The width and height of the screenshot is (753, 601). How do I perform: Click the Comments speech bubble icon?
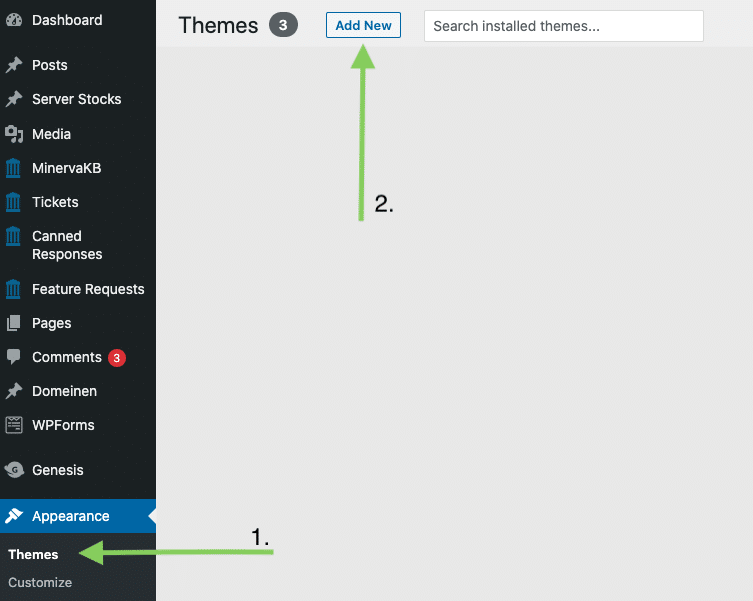point(14,357)
